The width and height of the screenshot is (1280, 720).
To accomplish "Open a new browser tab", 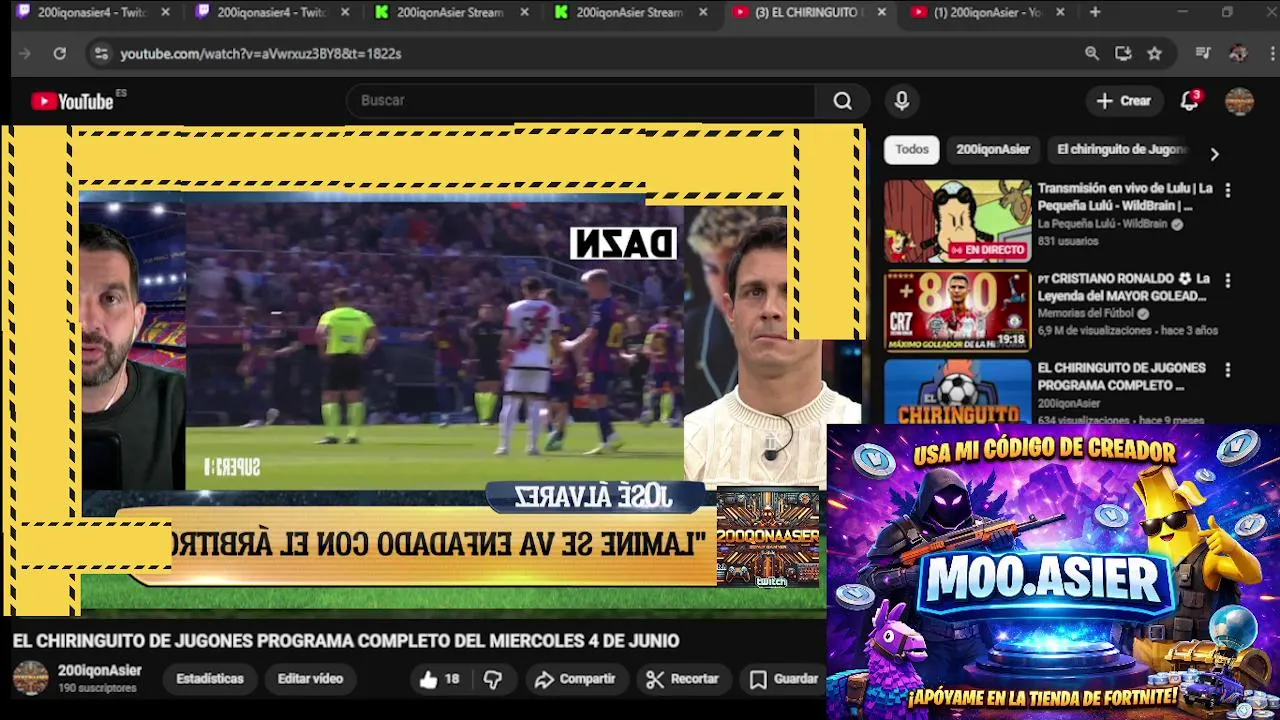I will 1095,13.
